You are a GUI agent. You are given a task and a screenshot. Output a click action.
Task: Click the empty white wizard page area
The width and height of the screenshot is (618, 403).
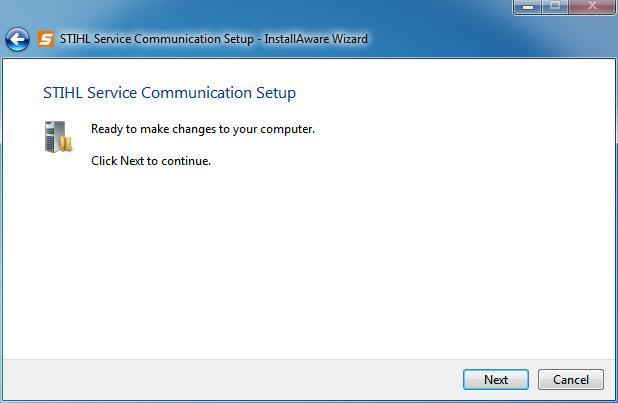pyautogui.click(x=309, y=260)
